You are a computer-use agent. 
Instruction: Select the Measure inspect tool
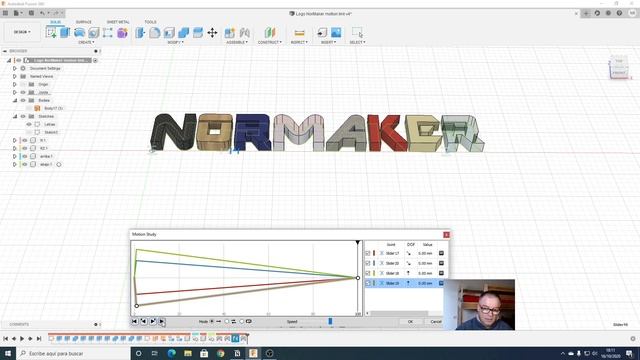(x=299, y=32)
